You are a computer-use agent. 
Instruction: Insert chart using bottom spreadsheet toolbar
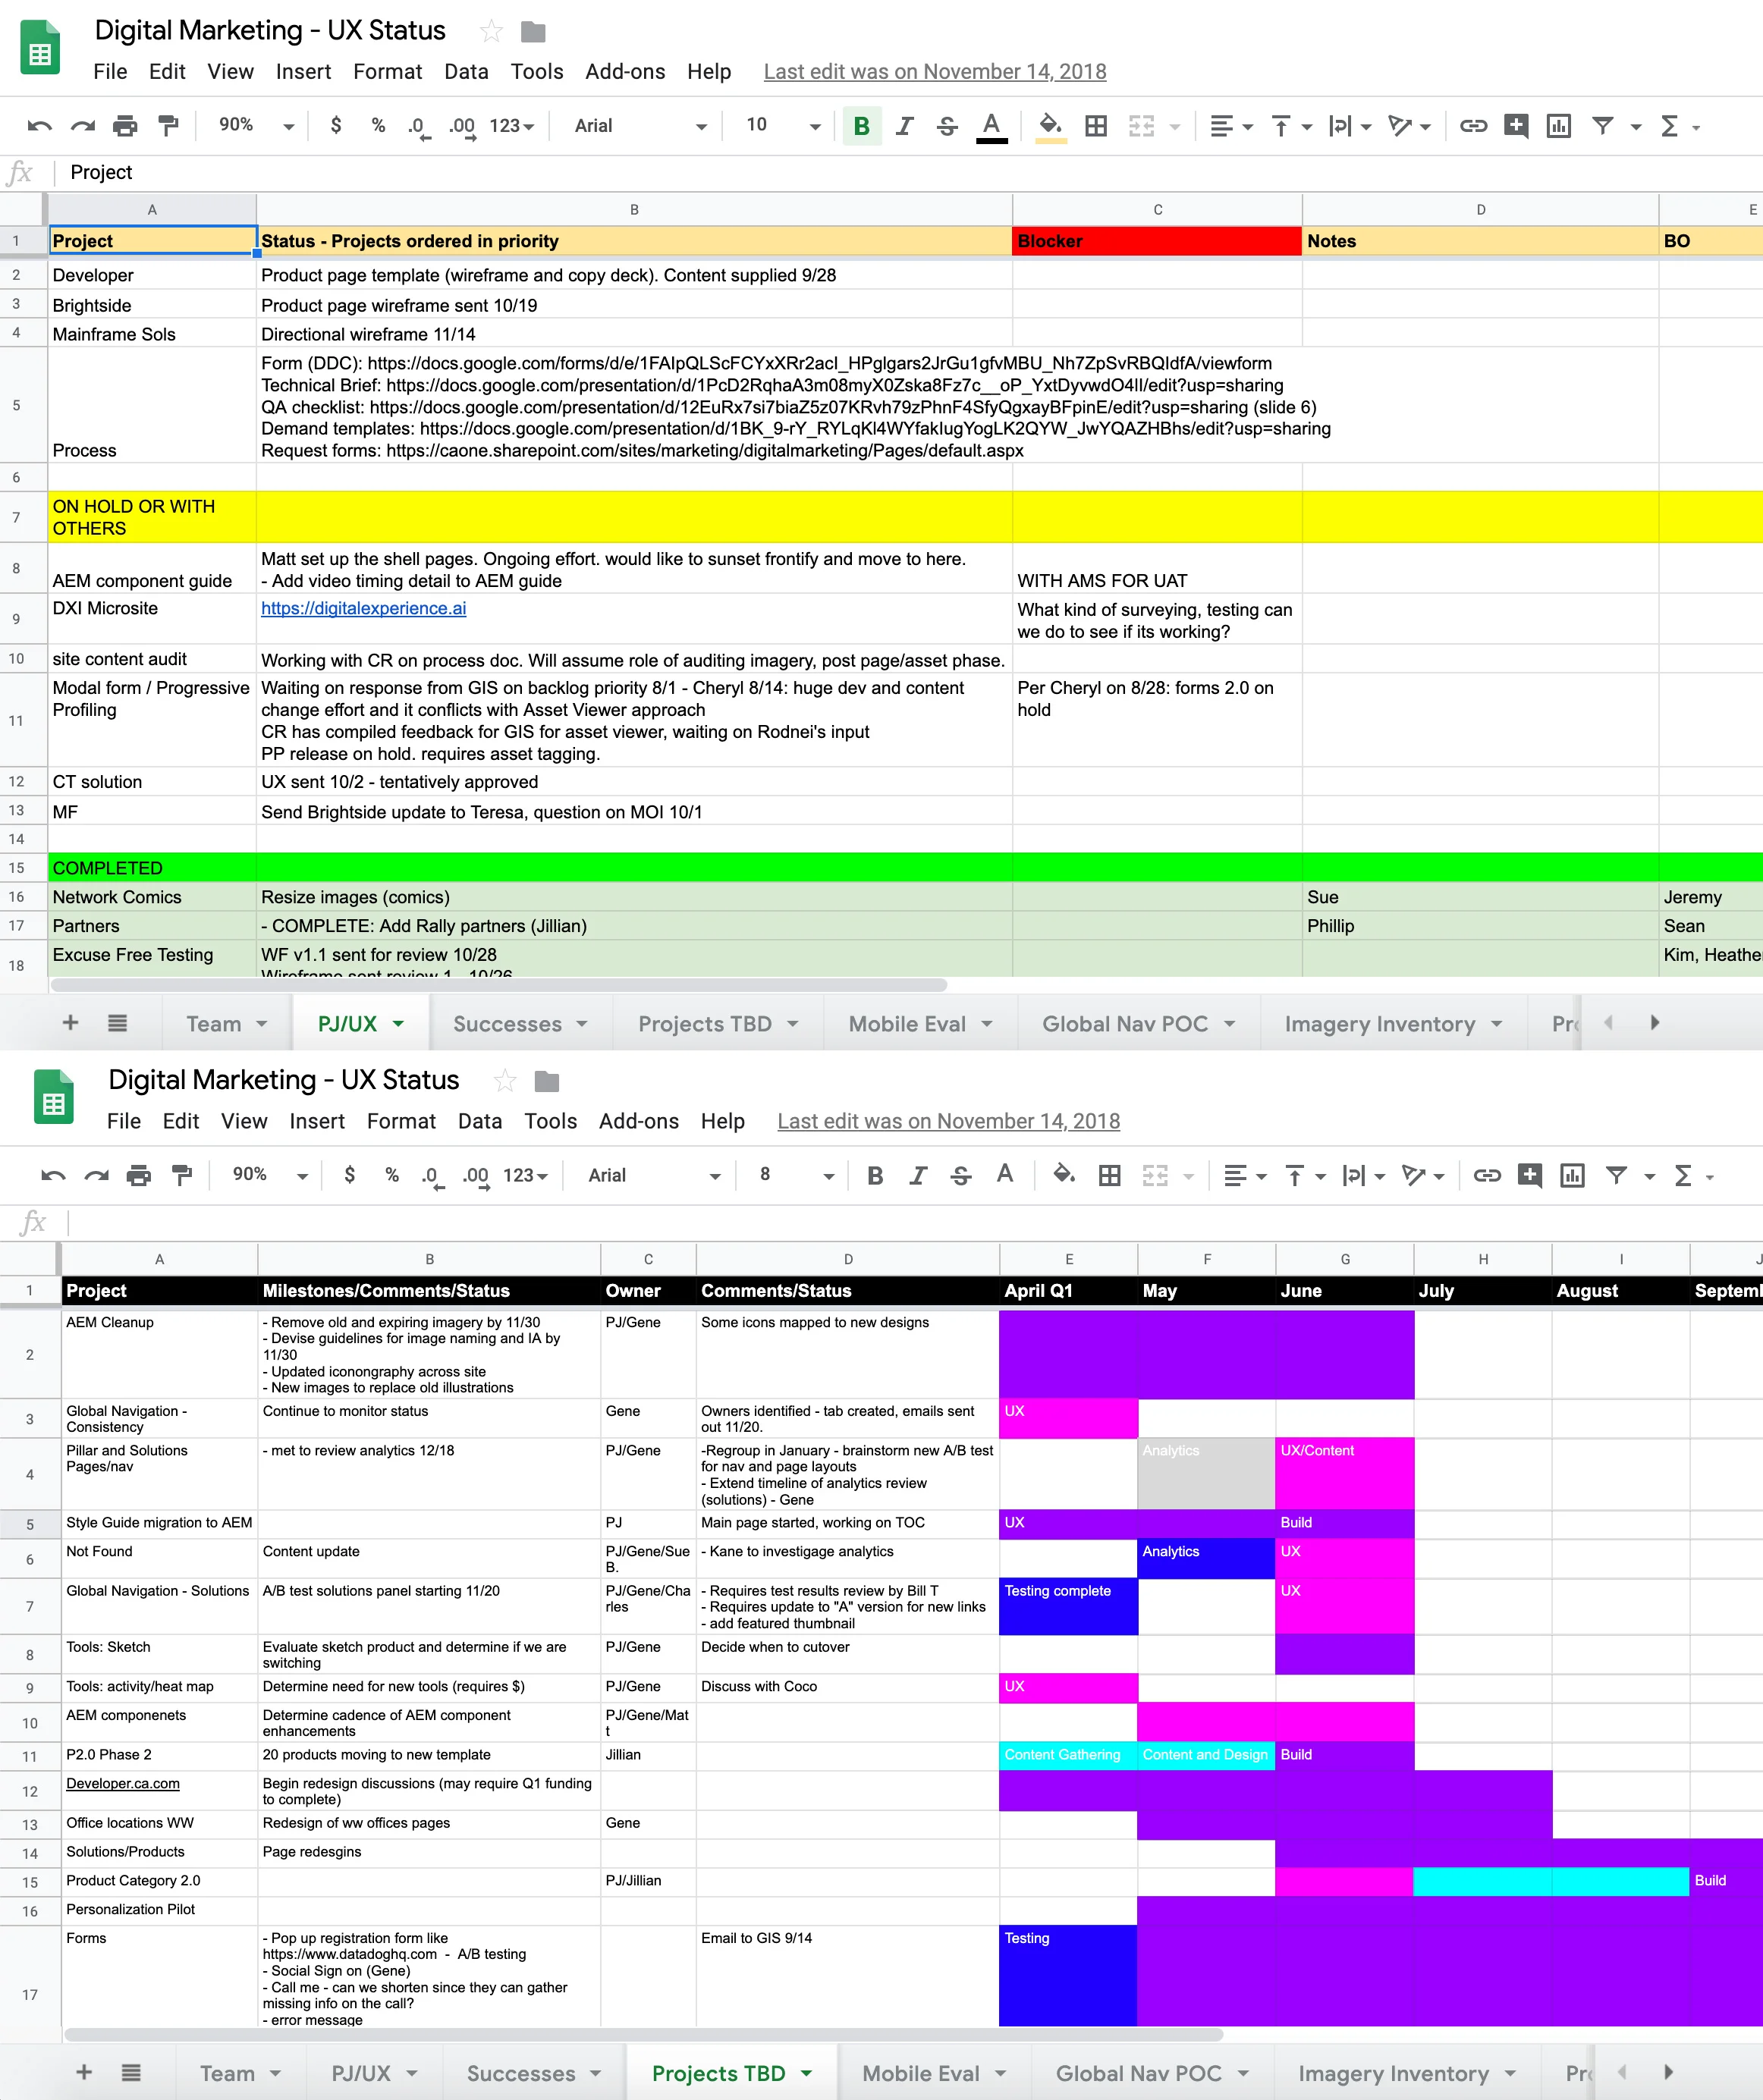(1572, 1176)
